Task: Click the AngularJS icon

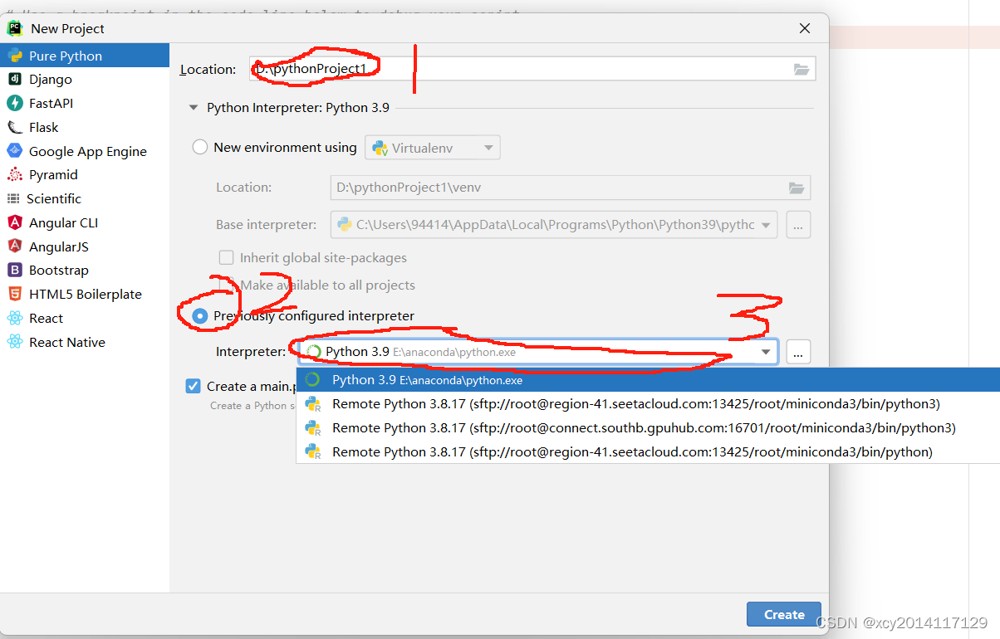Action: click(15, 246)
